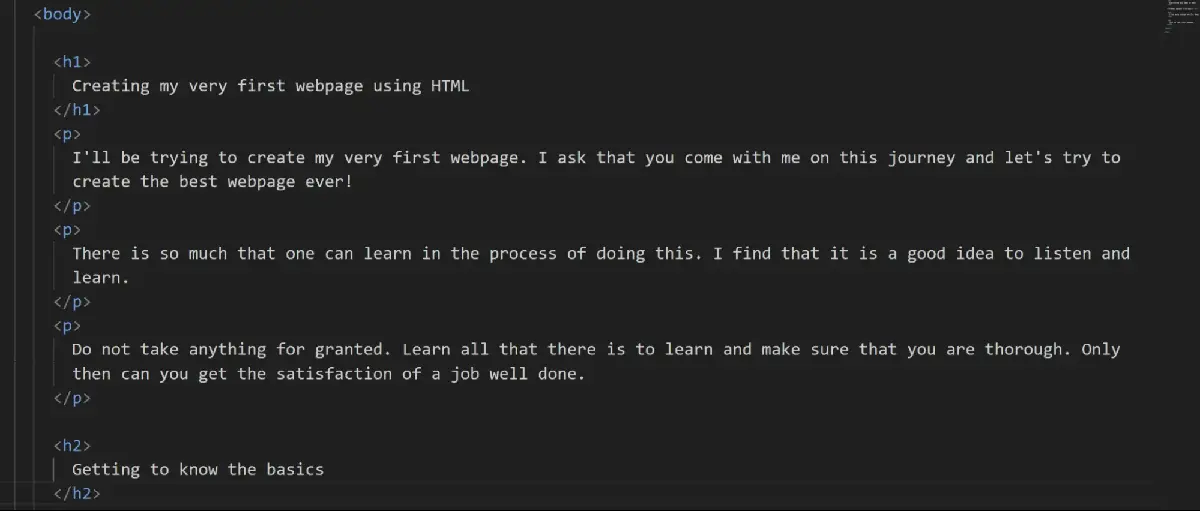Click the line starting "There is so much"
This screenshot has width=1200, height=511.
(x=600, y=254)
